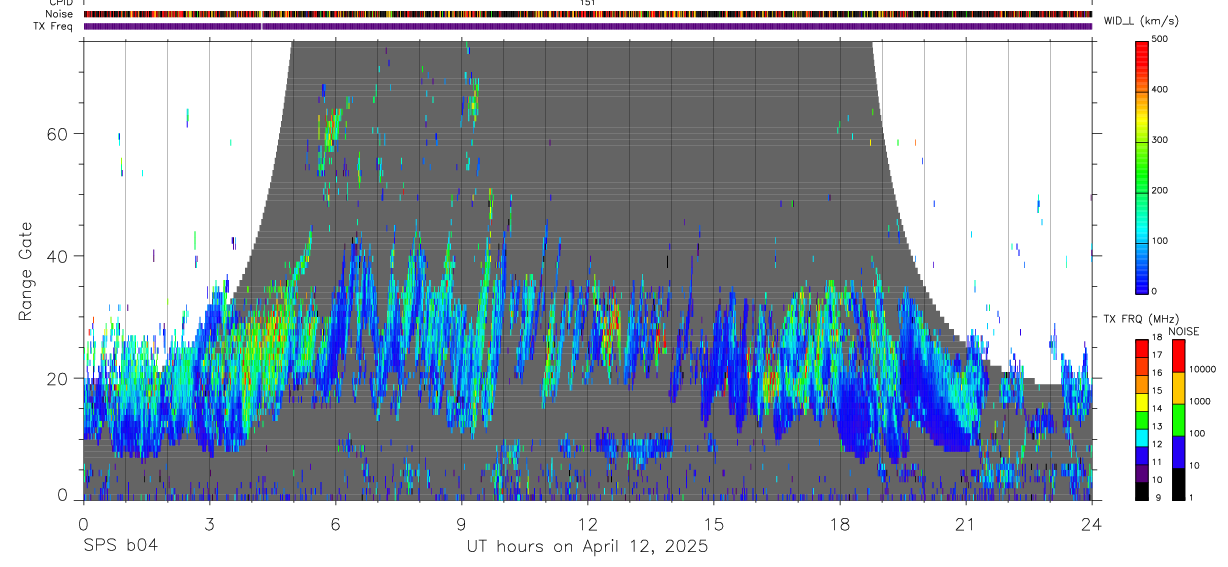
Task: Click the SPS b04 beam label
Action: point(120,547)
